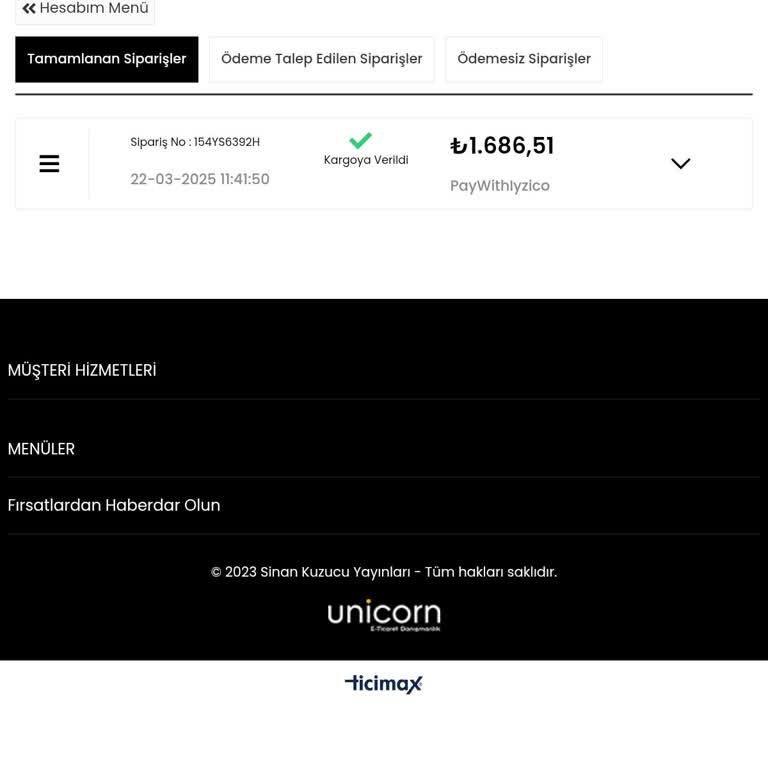Viewport: 768px width, 768px height.
Task: Open the unicorn E-Ticaret logo
Action: [384, 615]
